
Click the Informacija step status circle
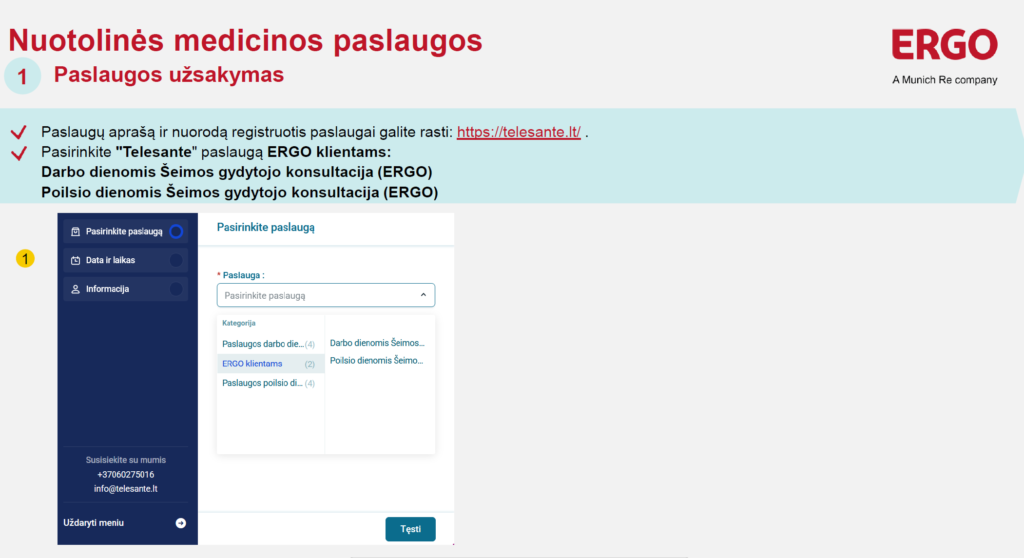tap(176, 290)
